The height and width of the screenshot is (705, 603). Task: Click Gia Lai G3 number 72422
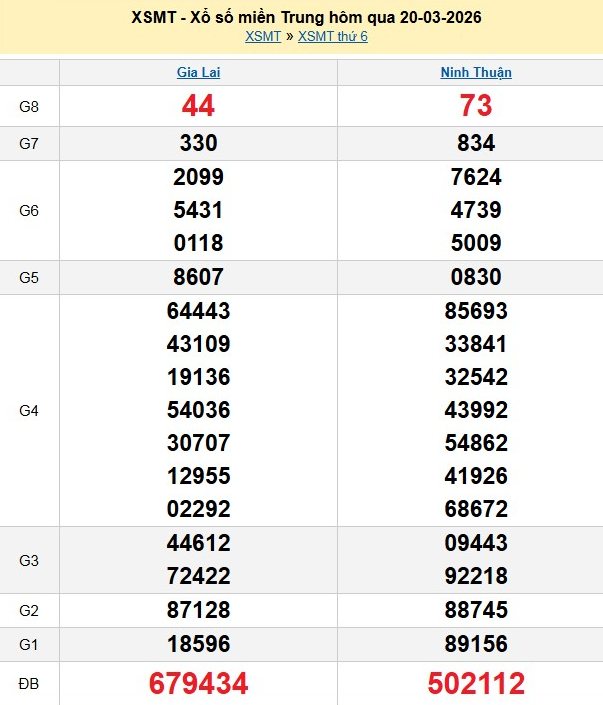[198, 576]
